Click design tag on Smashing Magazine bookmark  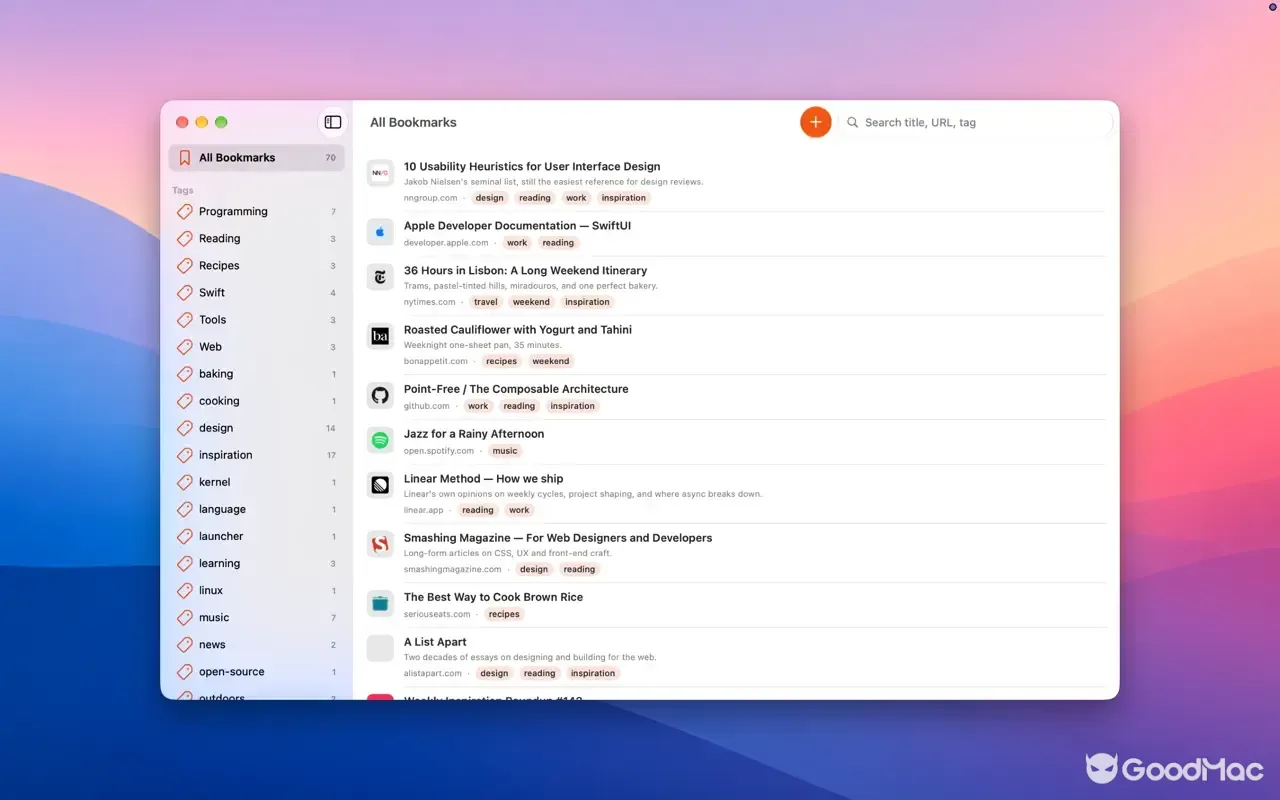click(x=534, y=570)
